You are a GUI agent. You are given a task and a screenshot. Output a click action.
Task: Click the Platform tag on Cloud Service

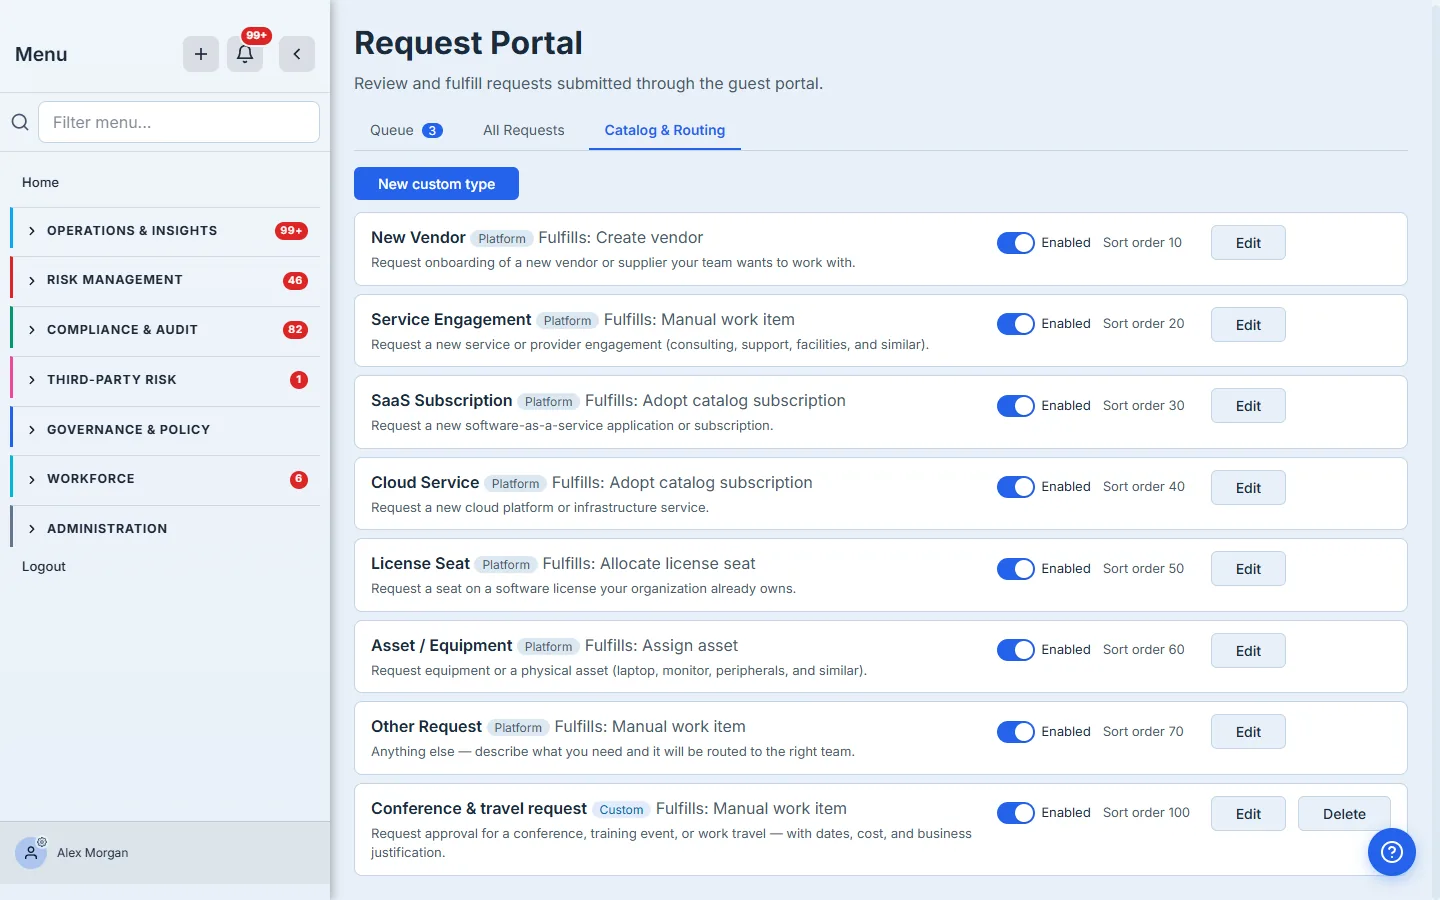[x=515, y=484]
